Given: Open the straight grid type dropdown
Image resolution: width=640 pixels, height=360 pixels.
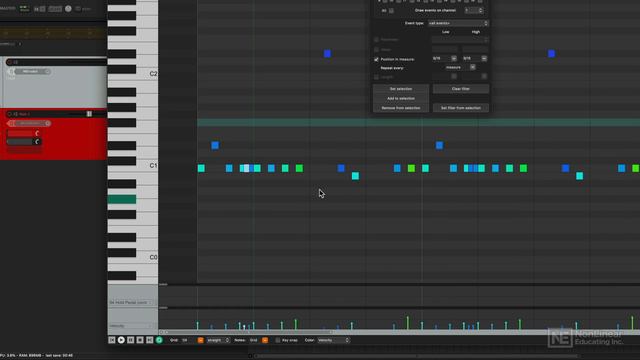Looking at the screenshot, I should [218, 340].
